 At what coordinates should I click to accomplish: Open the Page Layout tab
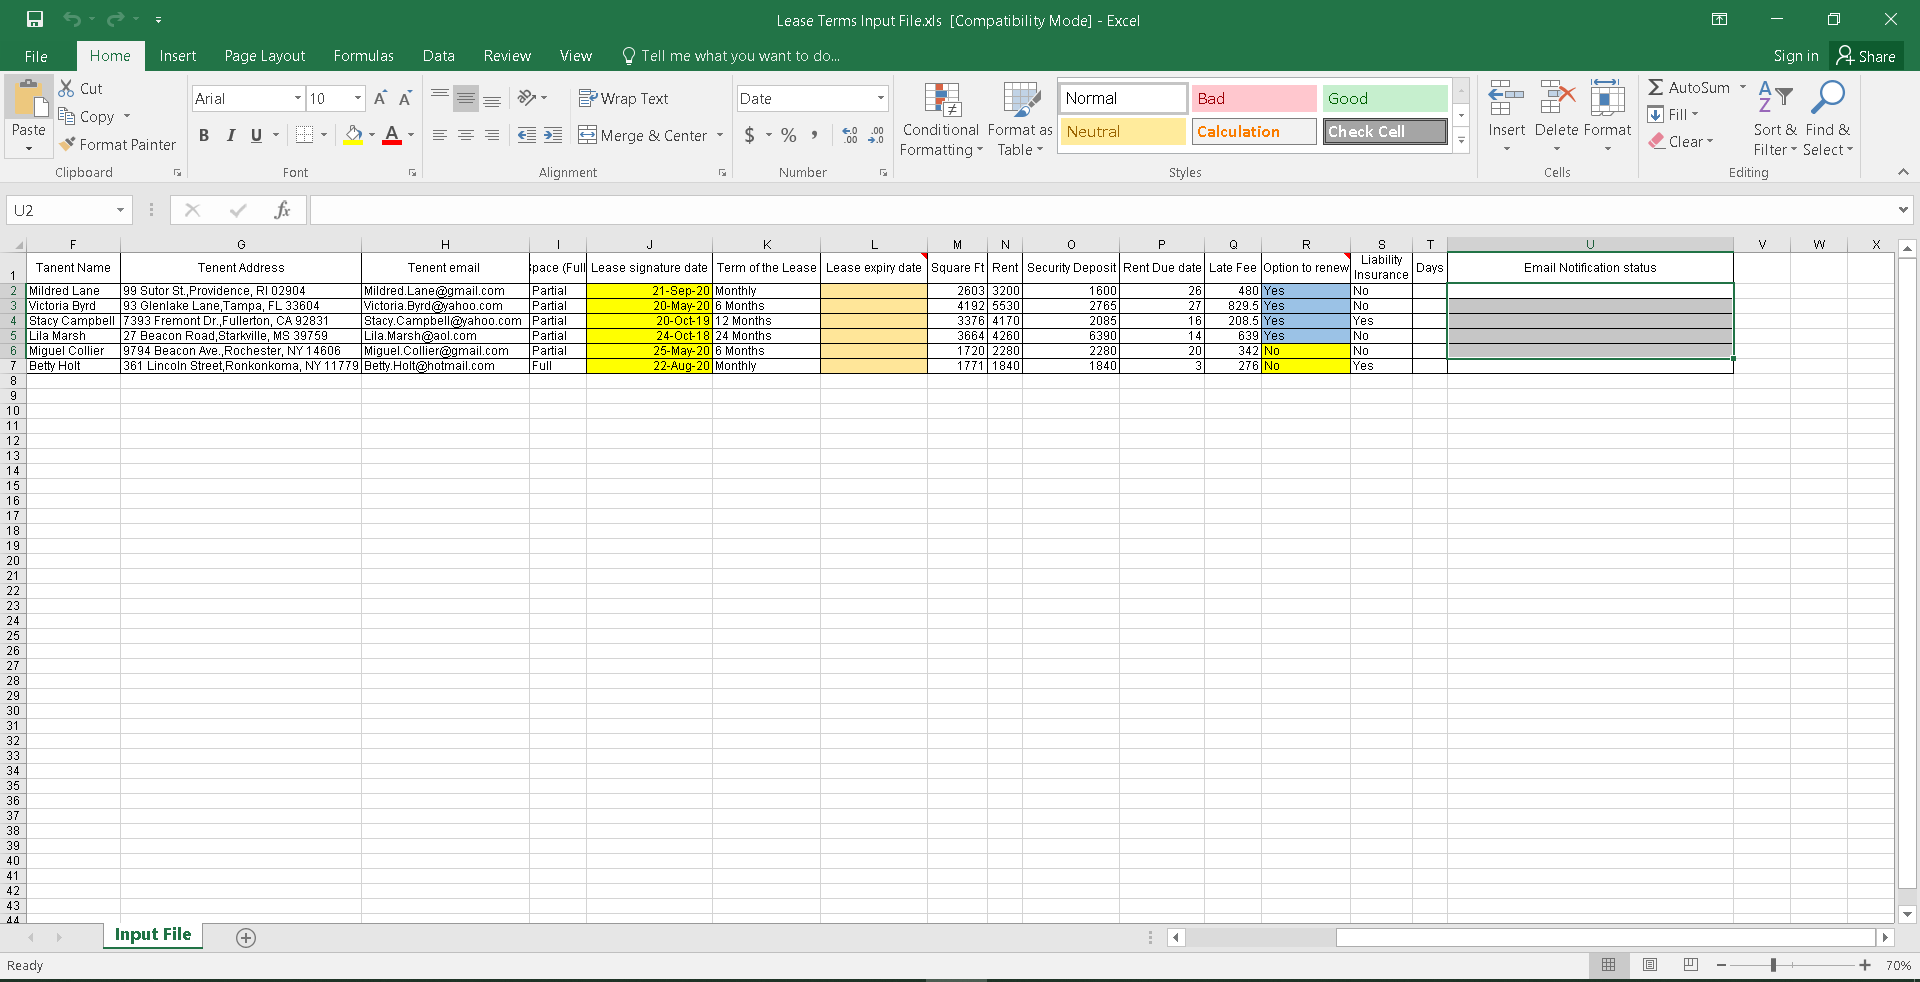(264, 56)
